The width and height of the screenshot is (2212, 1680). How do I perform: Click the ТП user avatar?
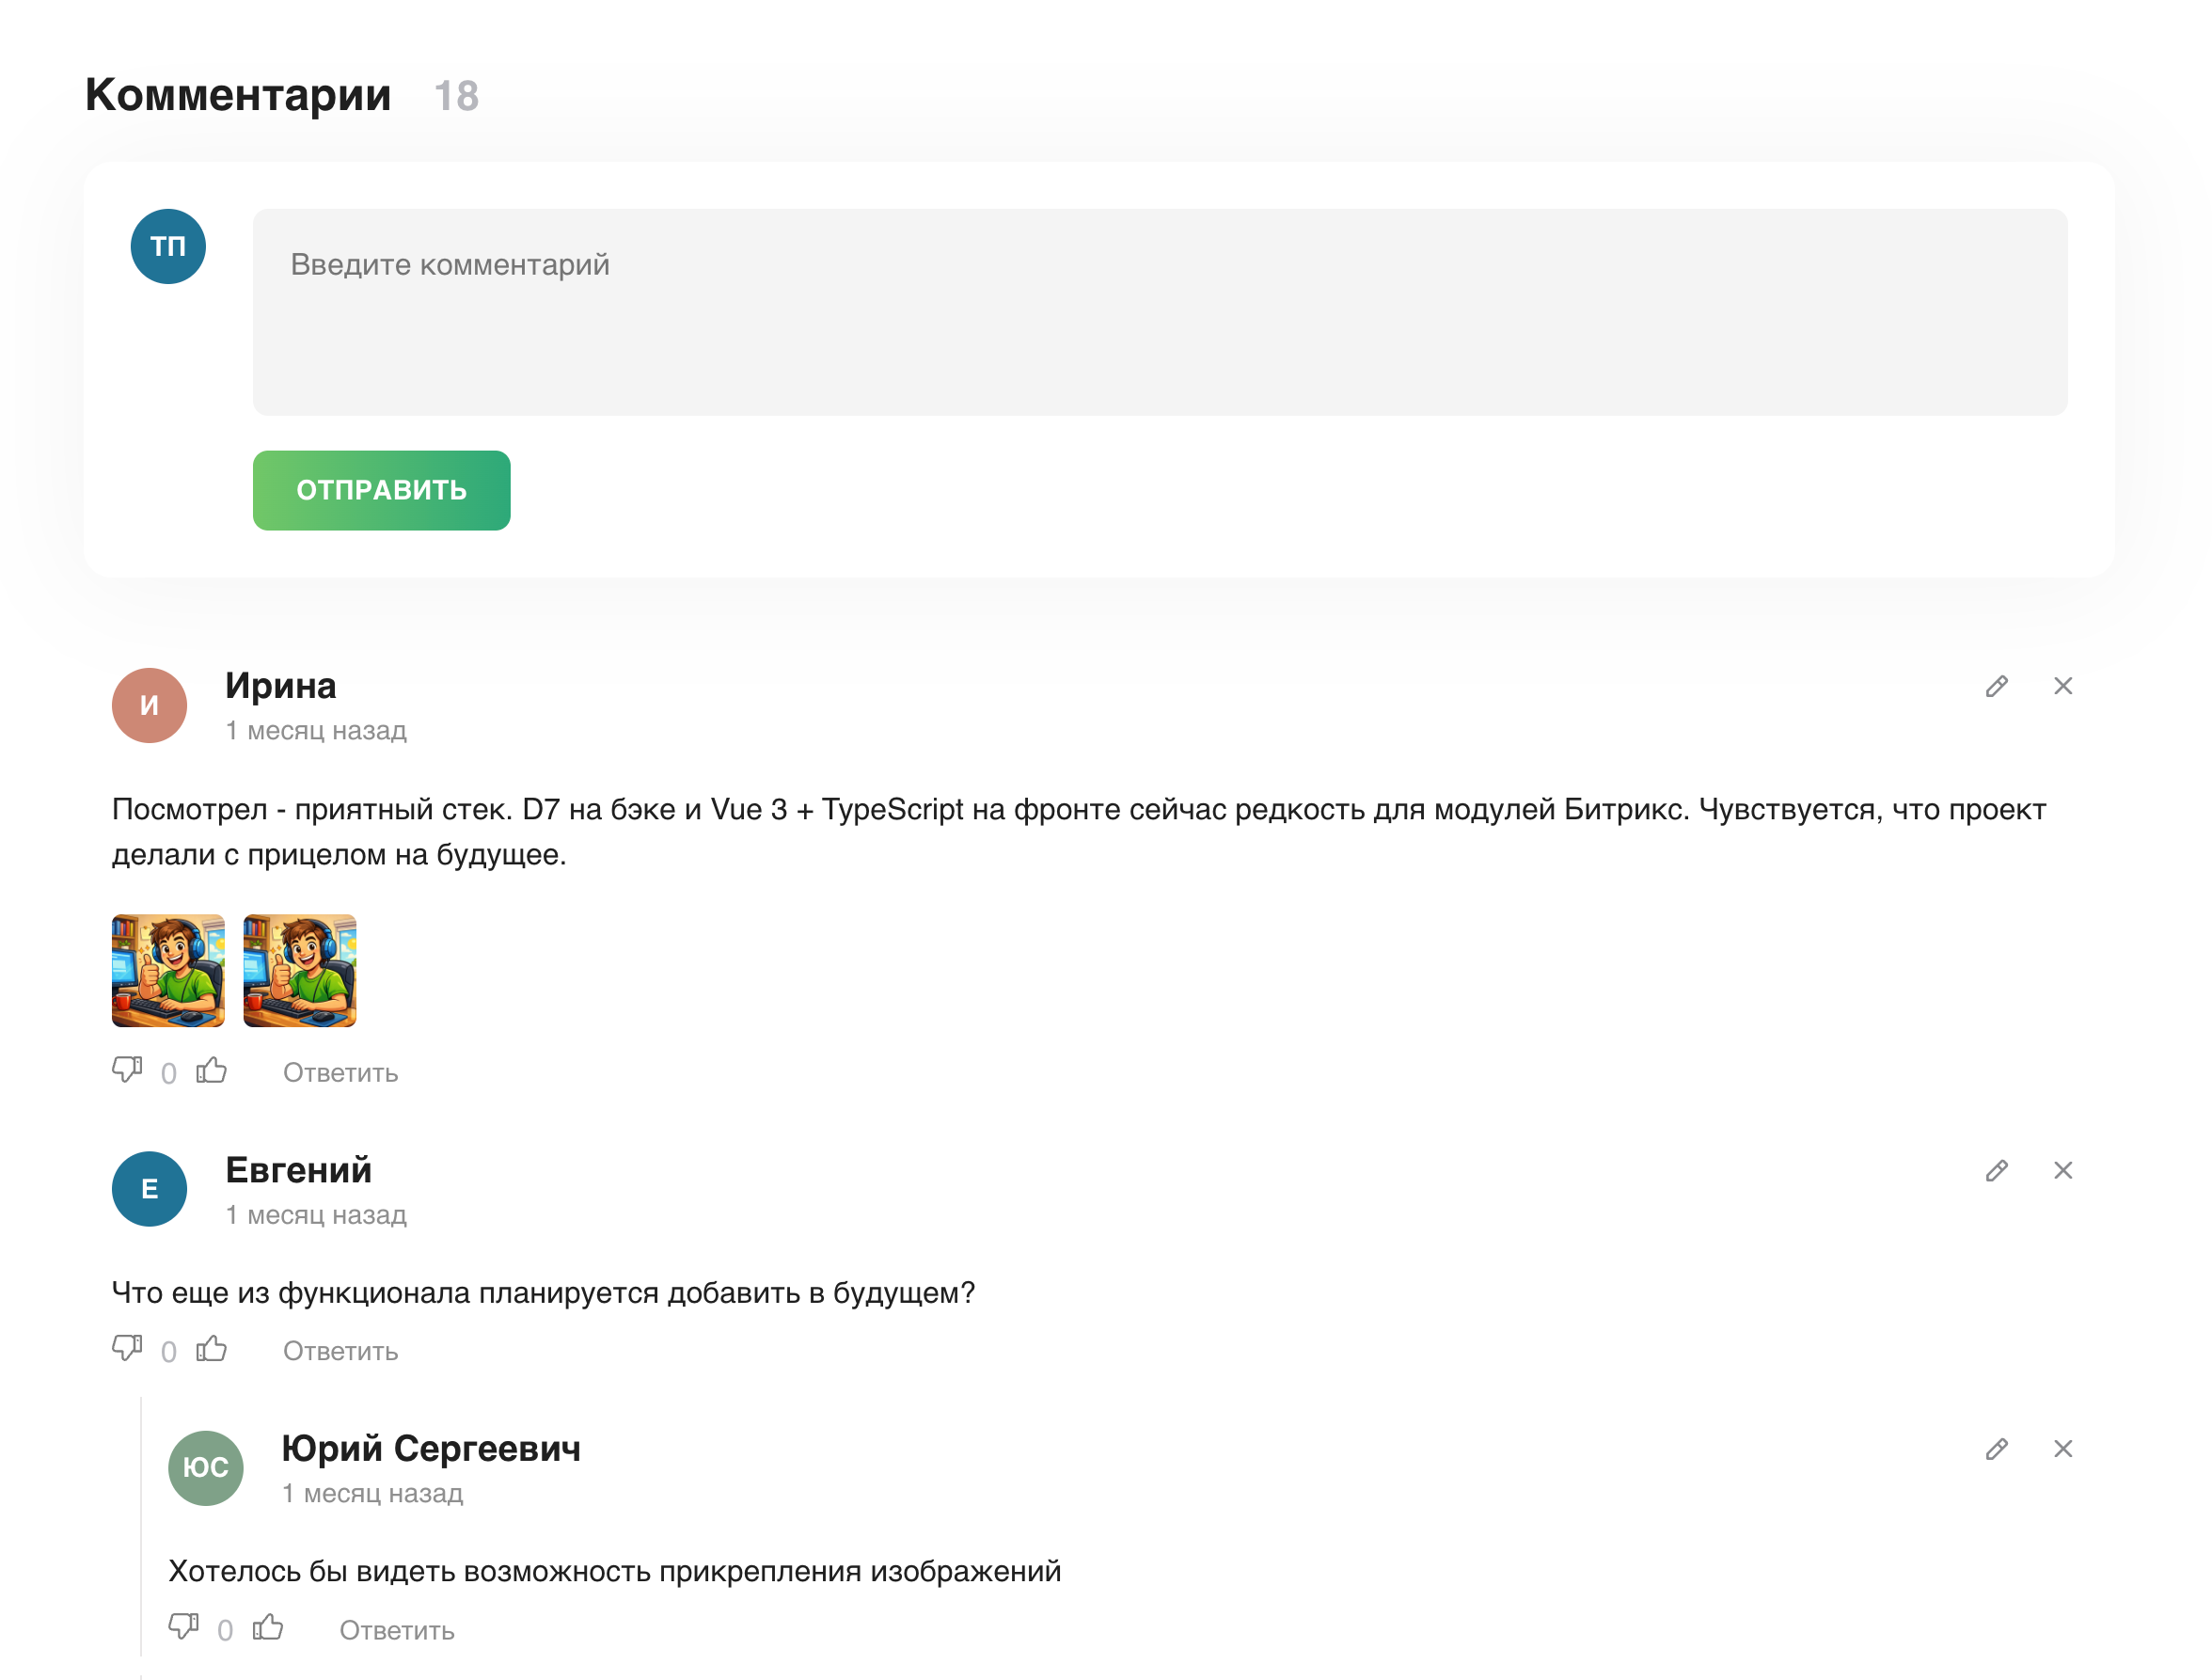tap(168, 246)
